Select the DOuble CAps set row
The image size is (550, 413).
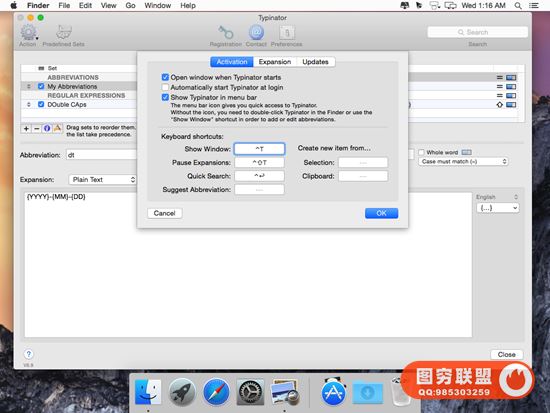[79, 105]
